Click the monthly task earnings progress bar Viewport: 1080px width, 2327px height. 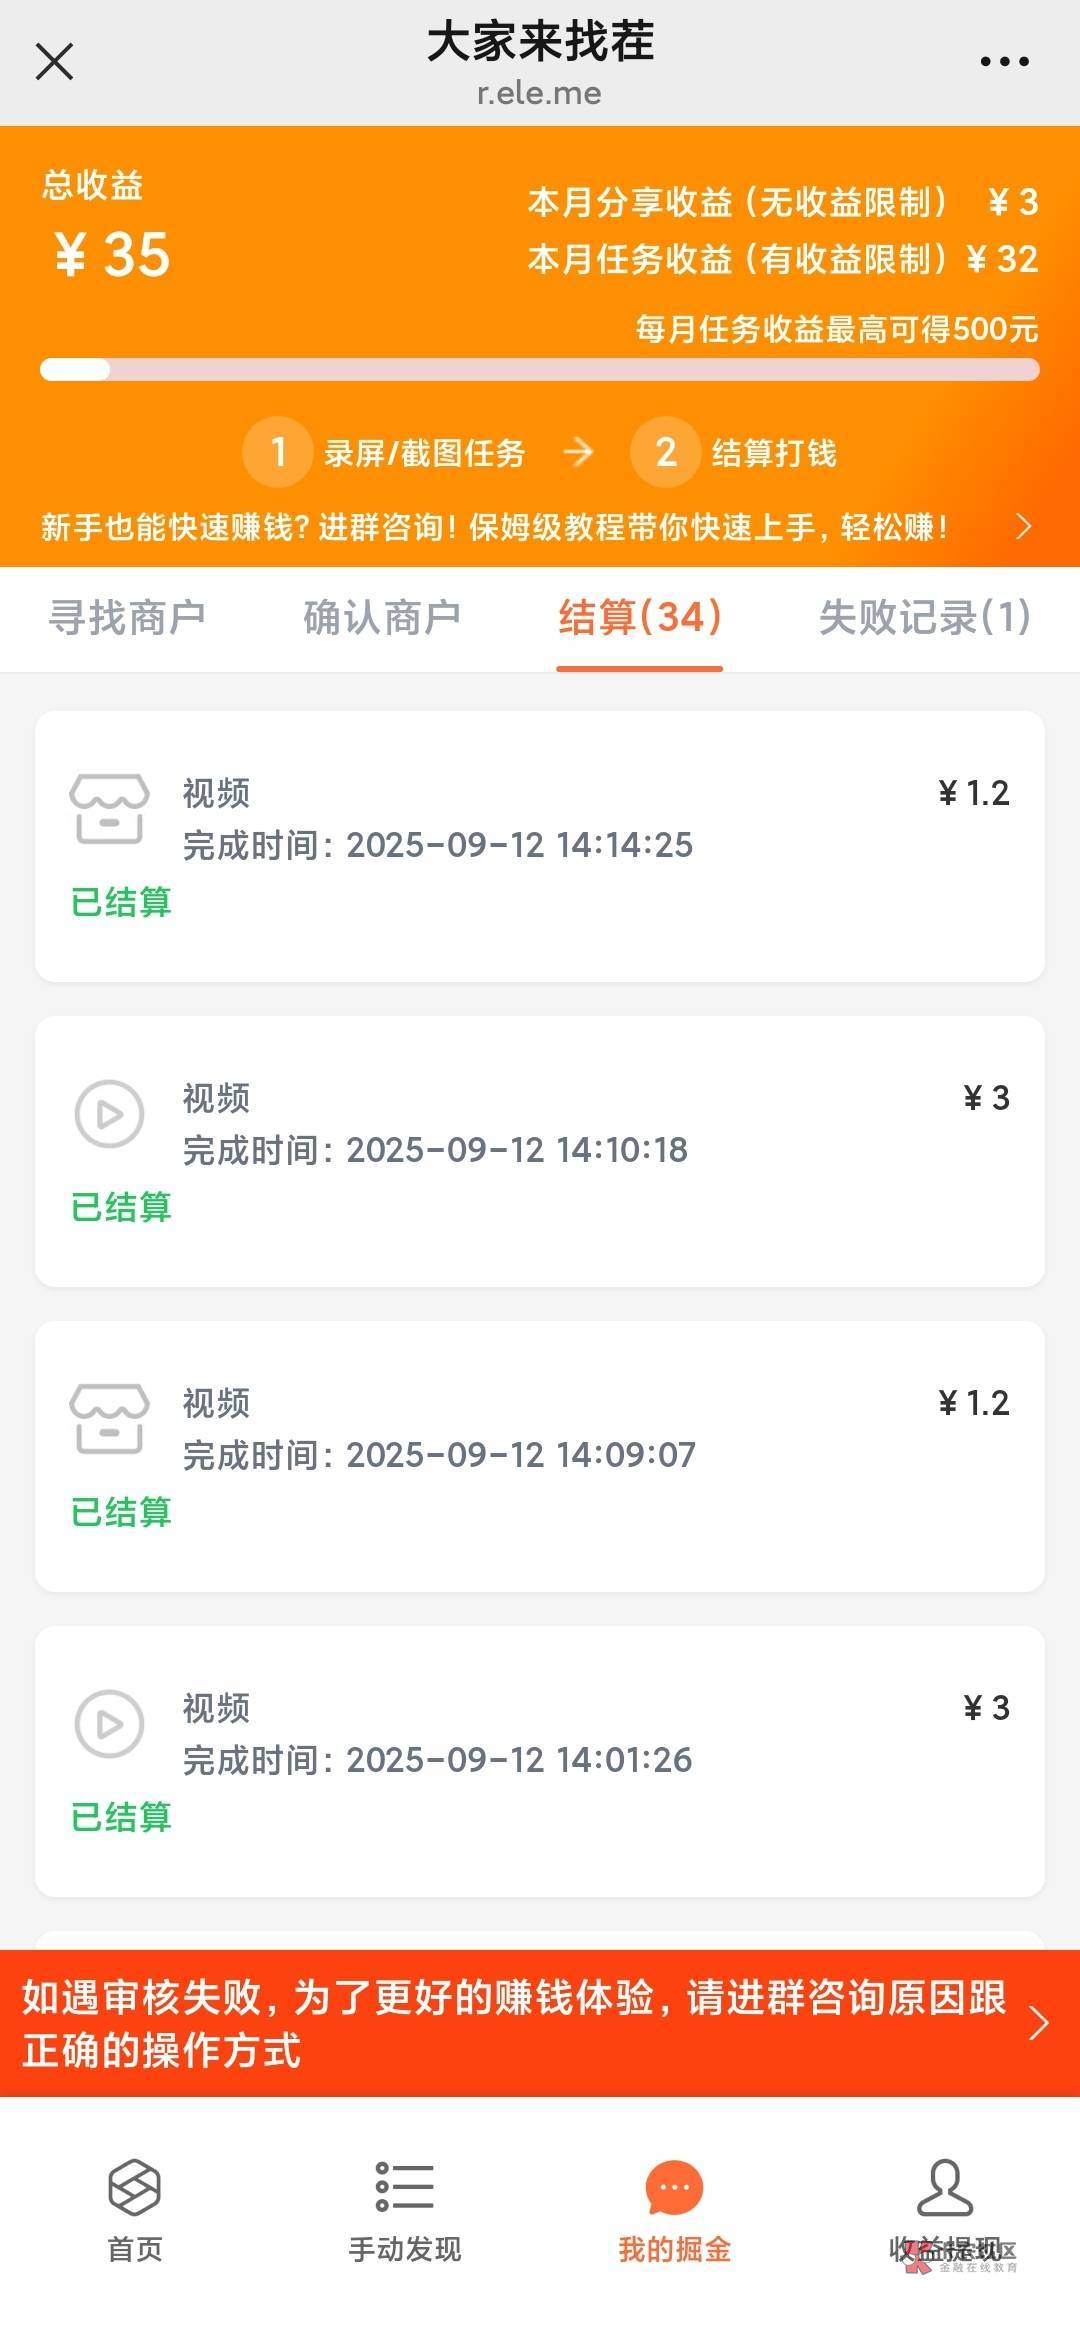540,370
